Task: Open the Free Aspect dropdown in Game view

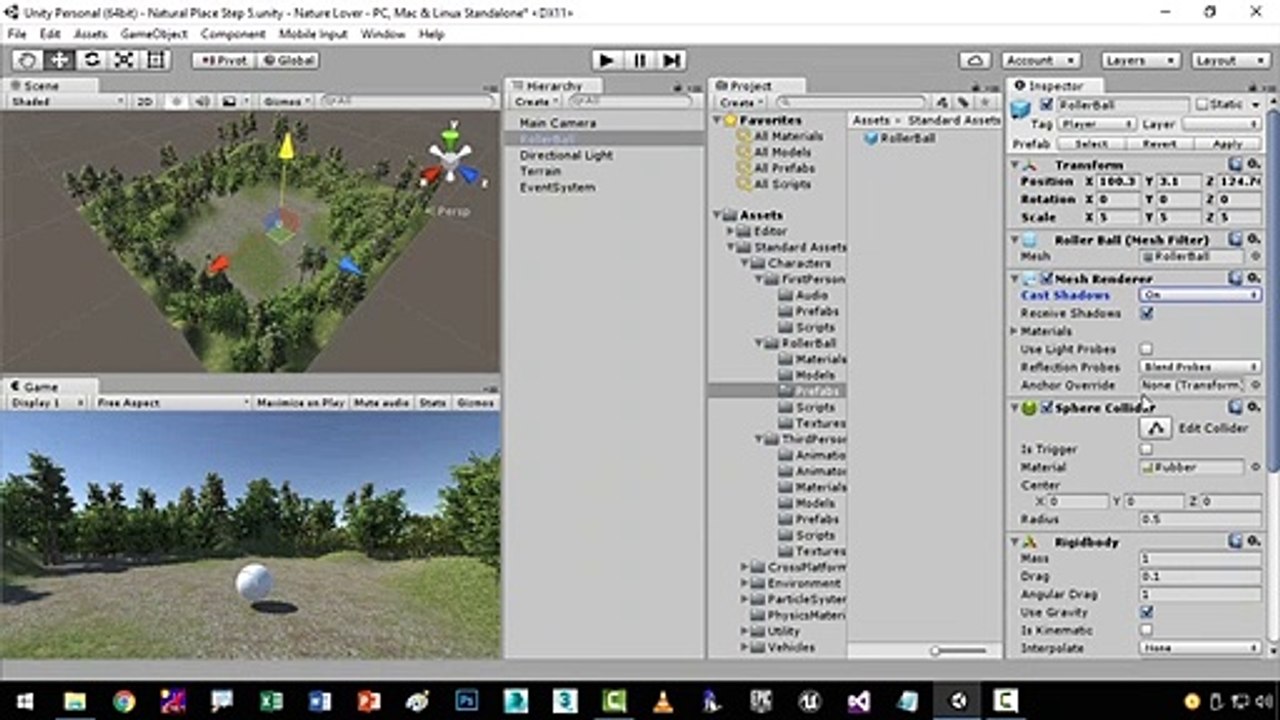Action: (x=171, y=402)
